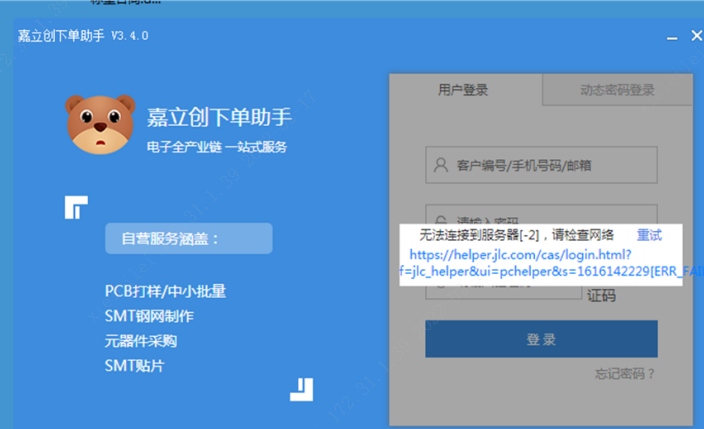The height and width of the screenshot is (429, 704).
Task: Select the SMT贴片 service item
Action: [x=134, y=366]
